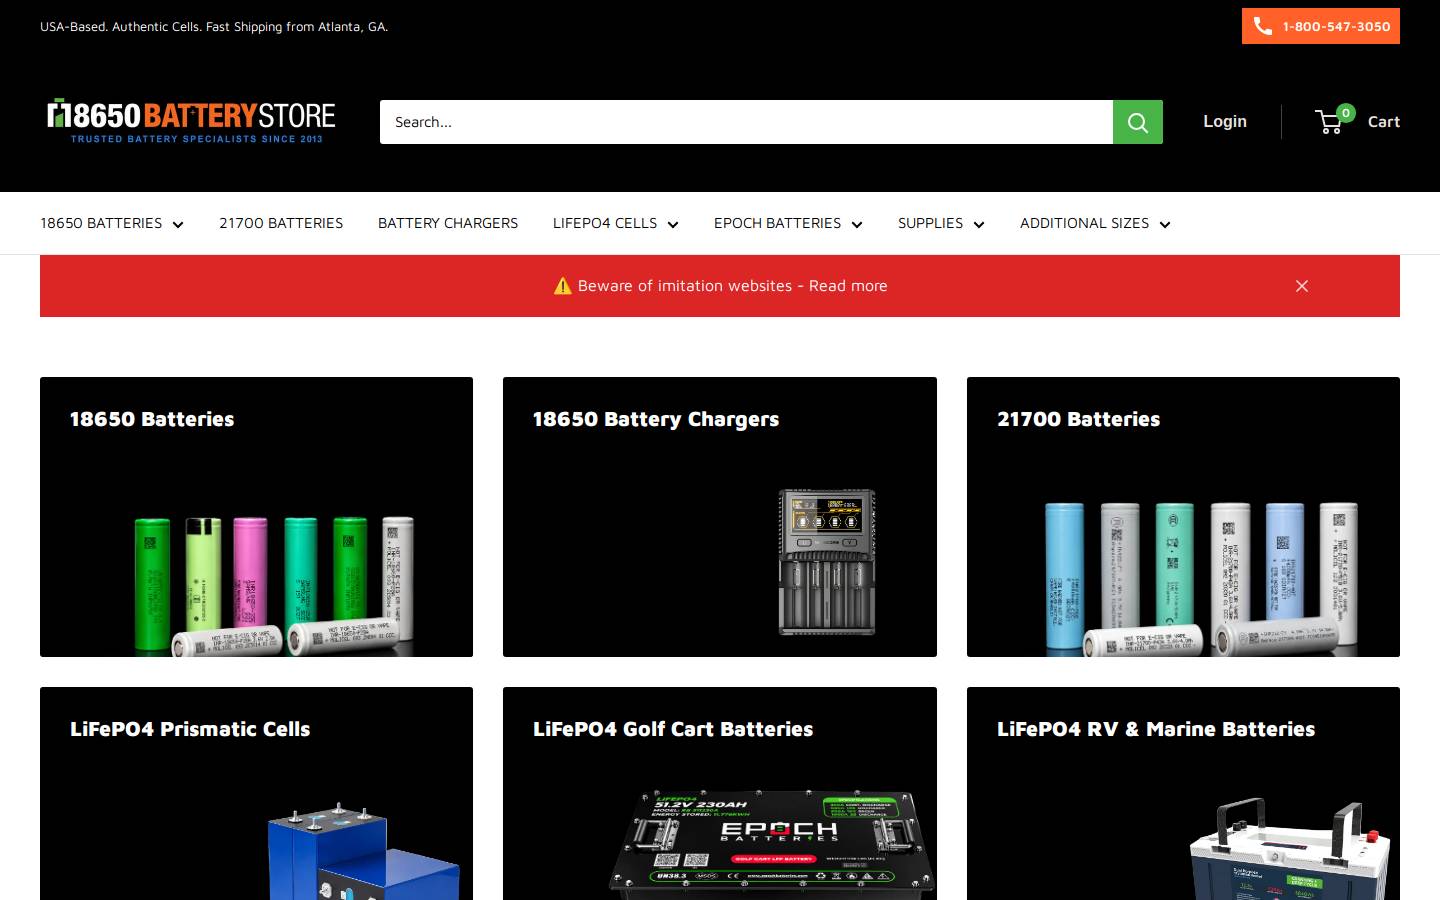Viewport: 1440px width, 900px height.
Task: Select the ADDITIONAL SIZES nav label
Action: [x=1084, y=223]
